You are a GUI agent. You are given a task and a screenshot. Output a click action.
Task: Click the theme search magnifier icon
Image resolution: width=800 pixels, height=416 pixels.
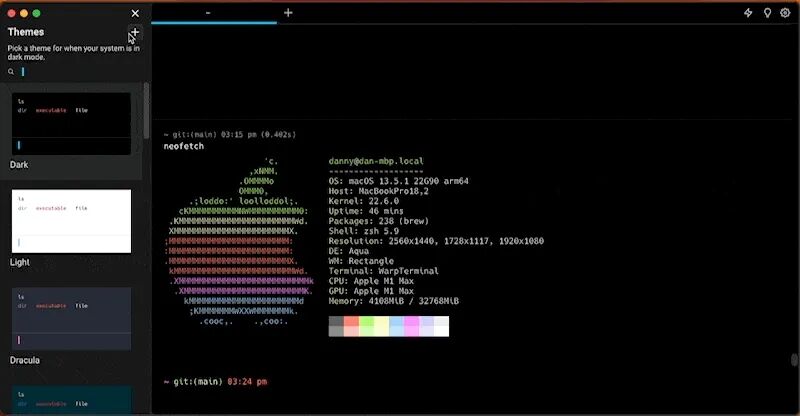(11, 72)
